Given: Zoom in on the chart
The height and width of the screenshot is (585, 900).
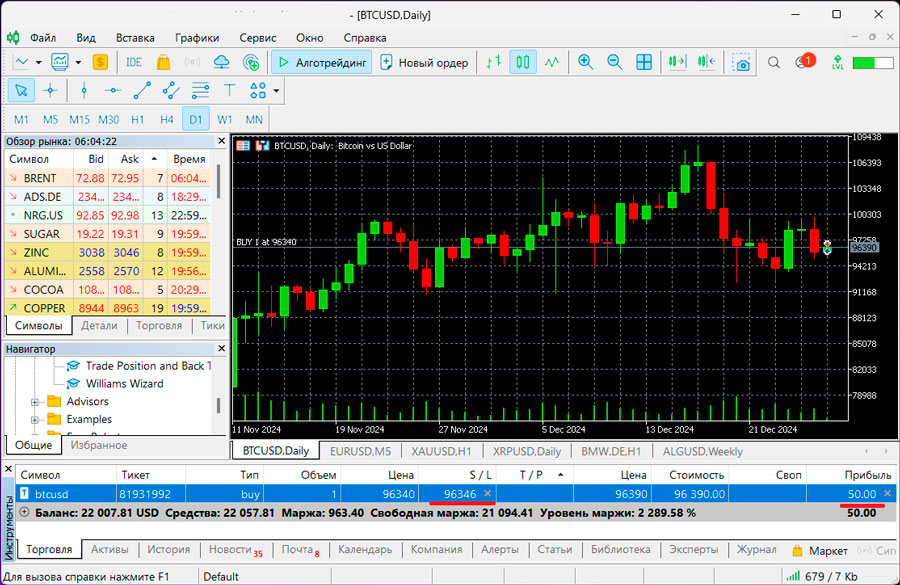Looking at the screenshot, I should [x=585, y=62].
